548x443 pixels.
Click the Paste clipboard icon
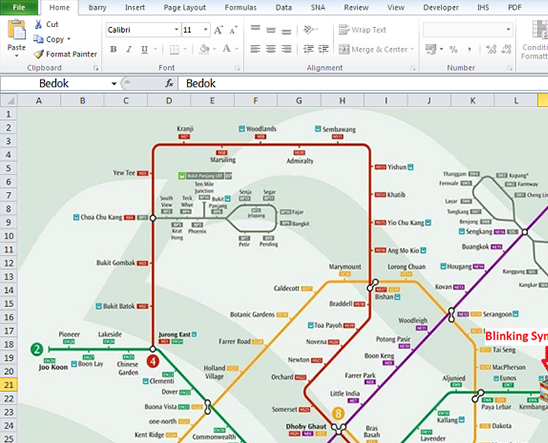coord(16,30)
